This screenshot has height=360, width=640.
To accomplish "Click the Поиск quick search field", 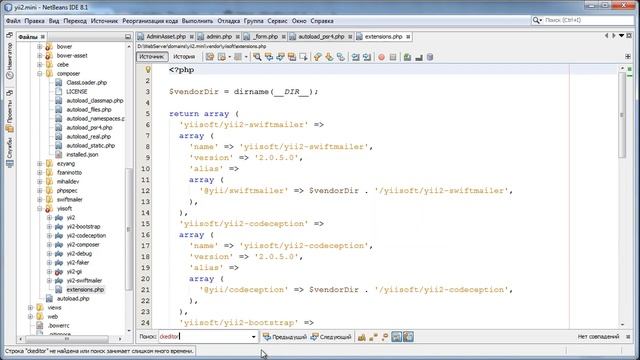I will 588,20.
